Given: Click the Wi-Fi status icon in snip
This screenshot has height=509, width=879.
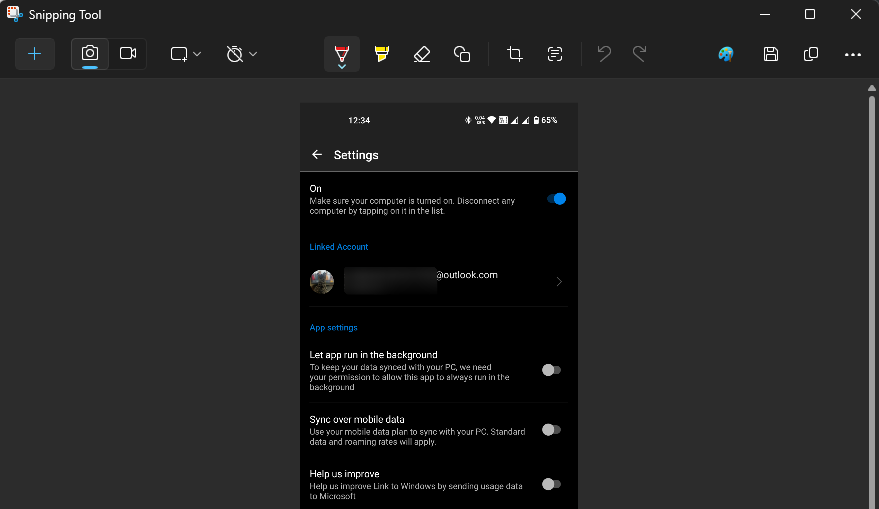Looking at the screenshot, I should (x=492, y=120).
